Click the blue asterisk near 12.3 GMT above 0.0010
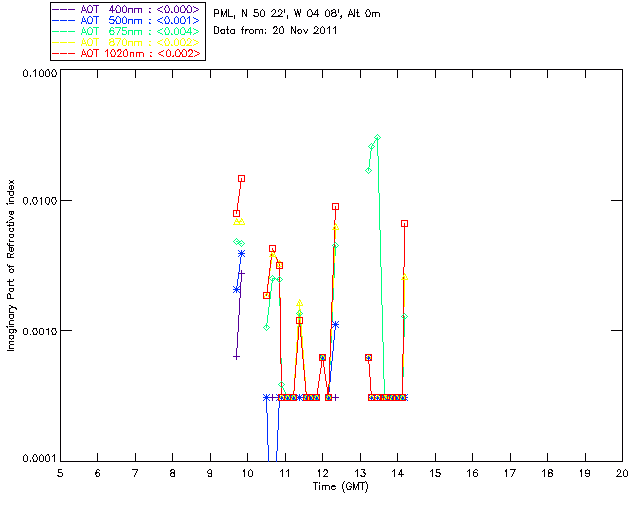The width and height of the screenshot is (640, 512). tap(336, 325)
